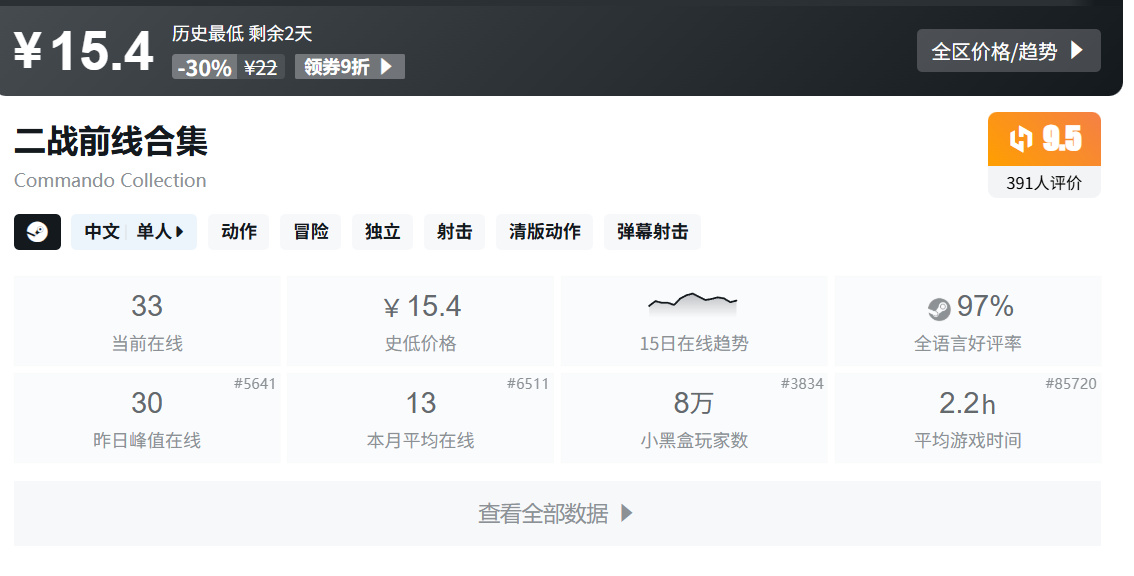Click the Steam platform icon badge

click(x=38, y=232)
